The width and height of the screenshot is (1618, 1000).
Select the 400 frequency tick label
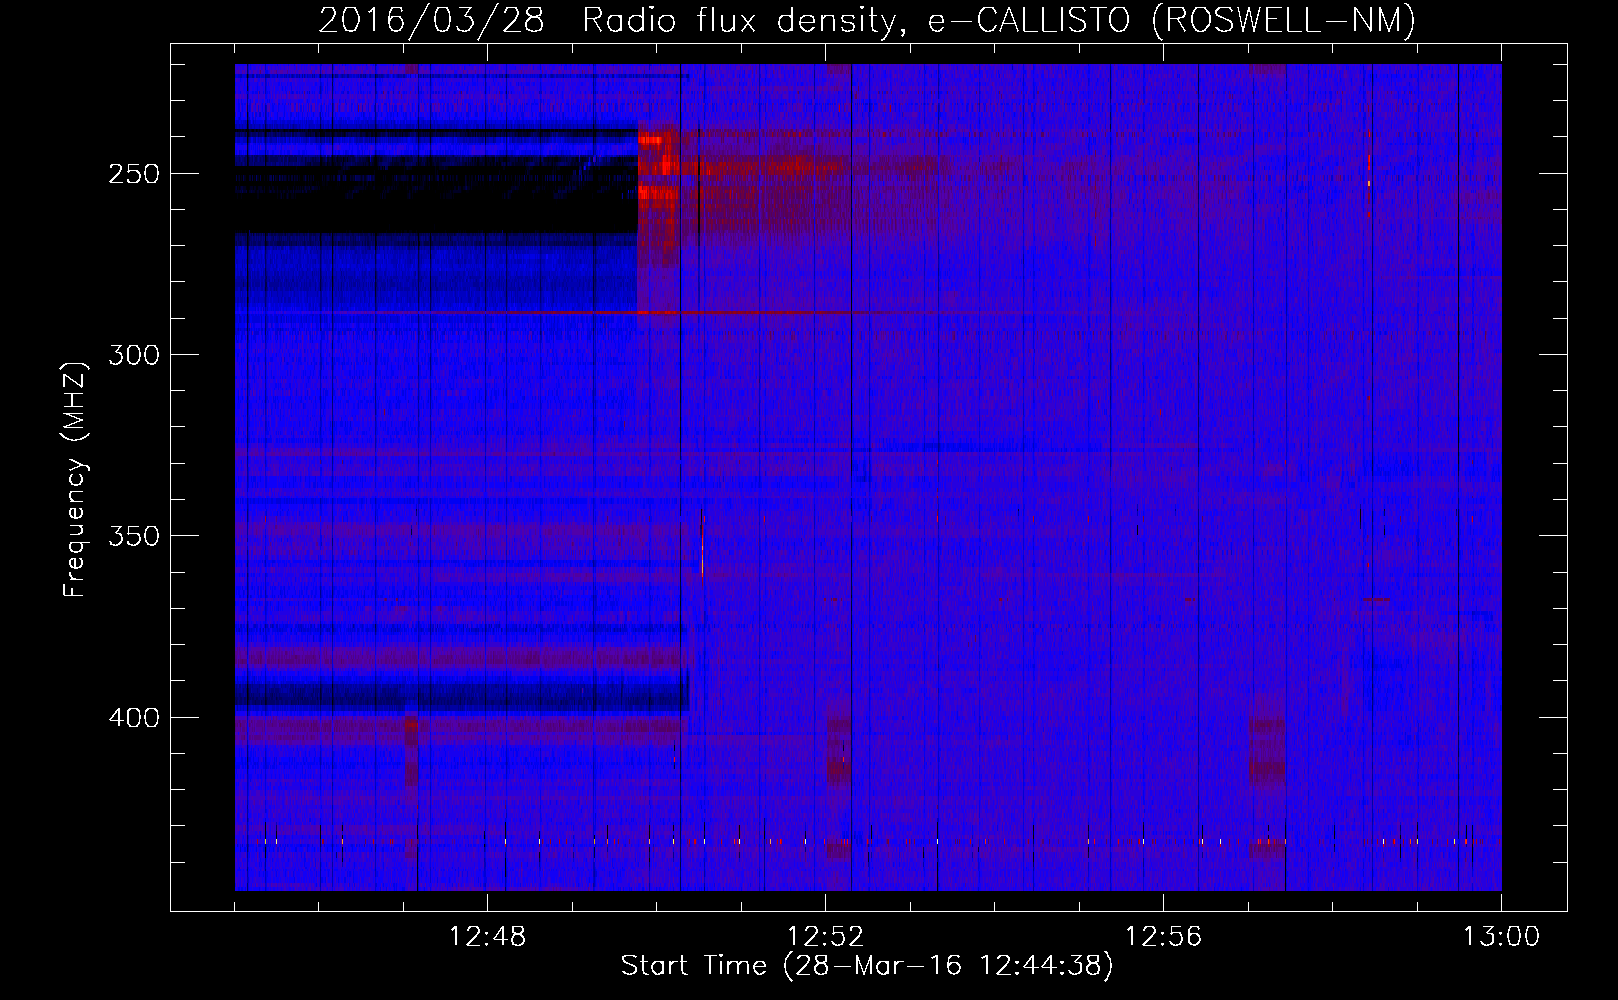click(134, 718)
